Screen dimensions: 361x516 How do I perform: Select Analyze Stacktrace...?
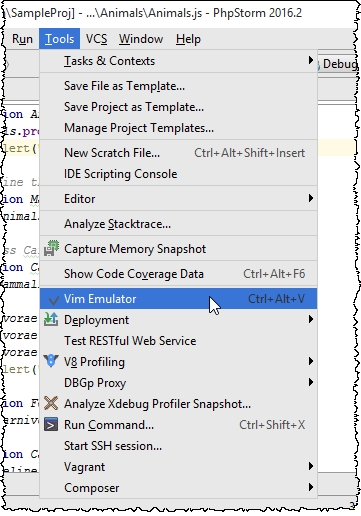(x=178, y=224)
